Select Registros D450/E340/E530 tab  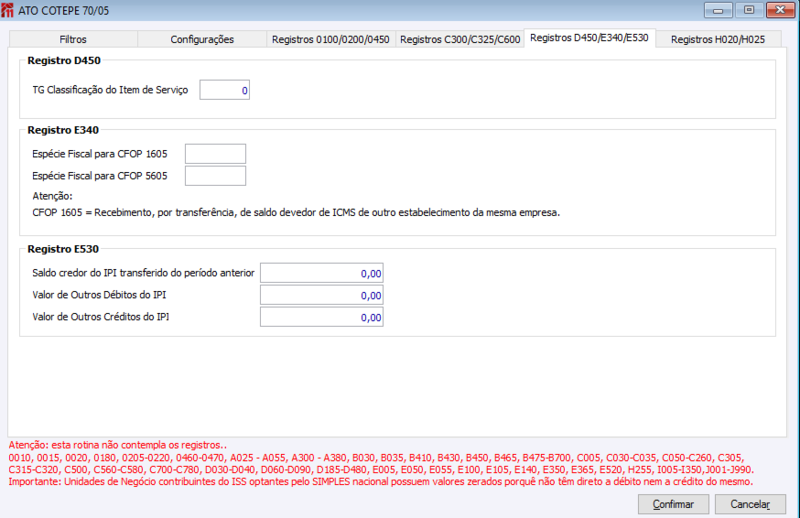pos(589,38)
